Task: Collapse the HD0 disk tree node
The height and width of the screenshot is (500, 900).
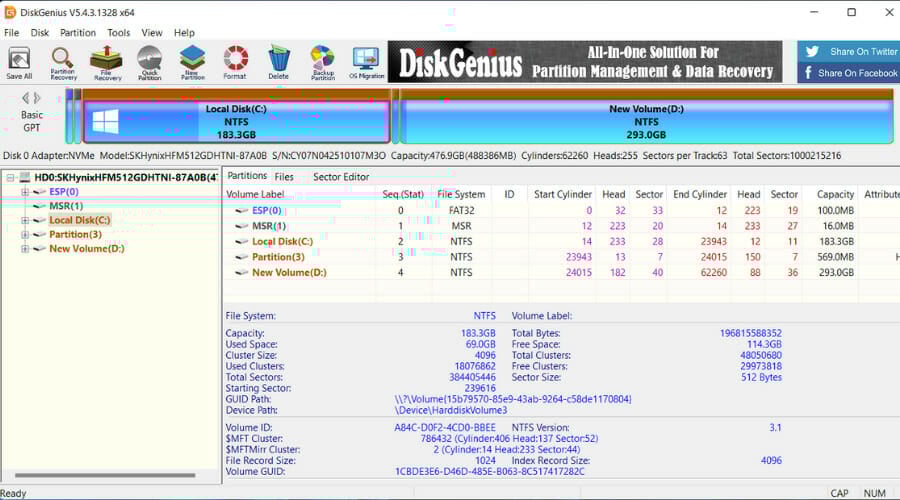Action: [x=10, y=178]
